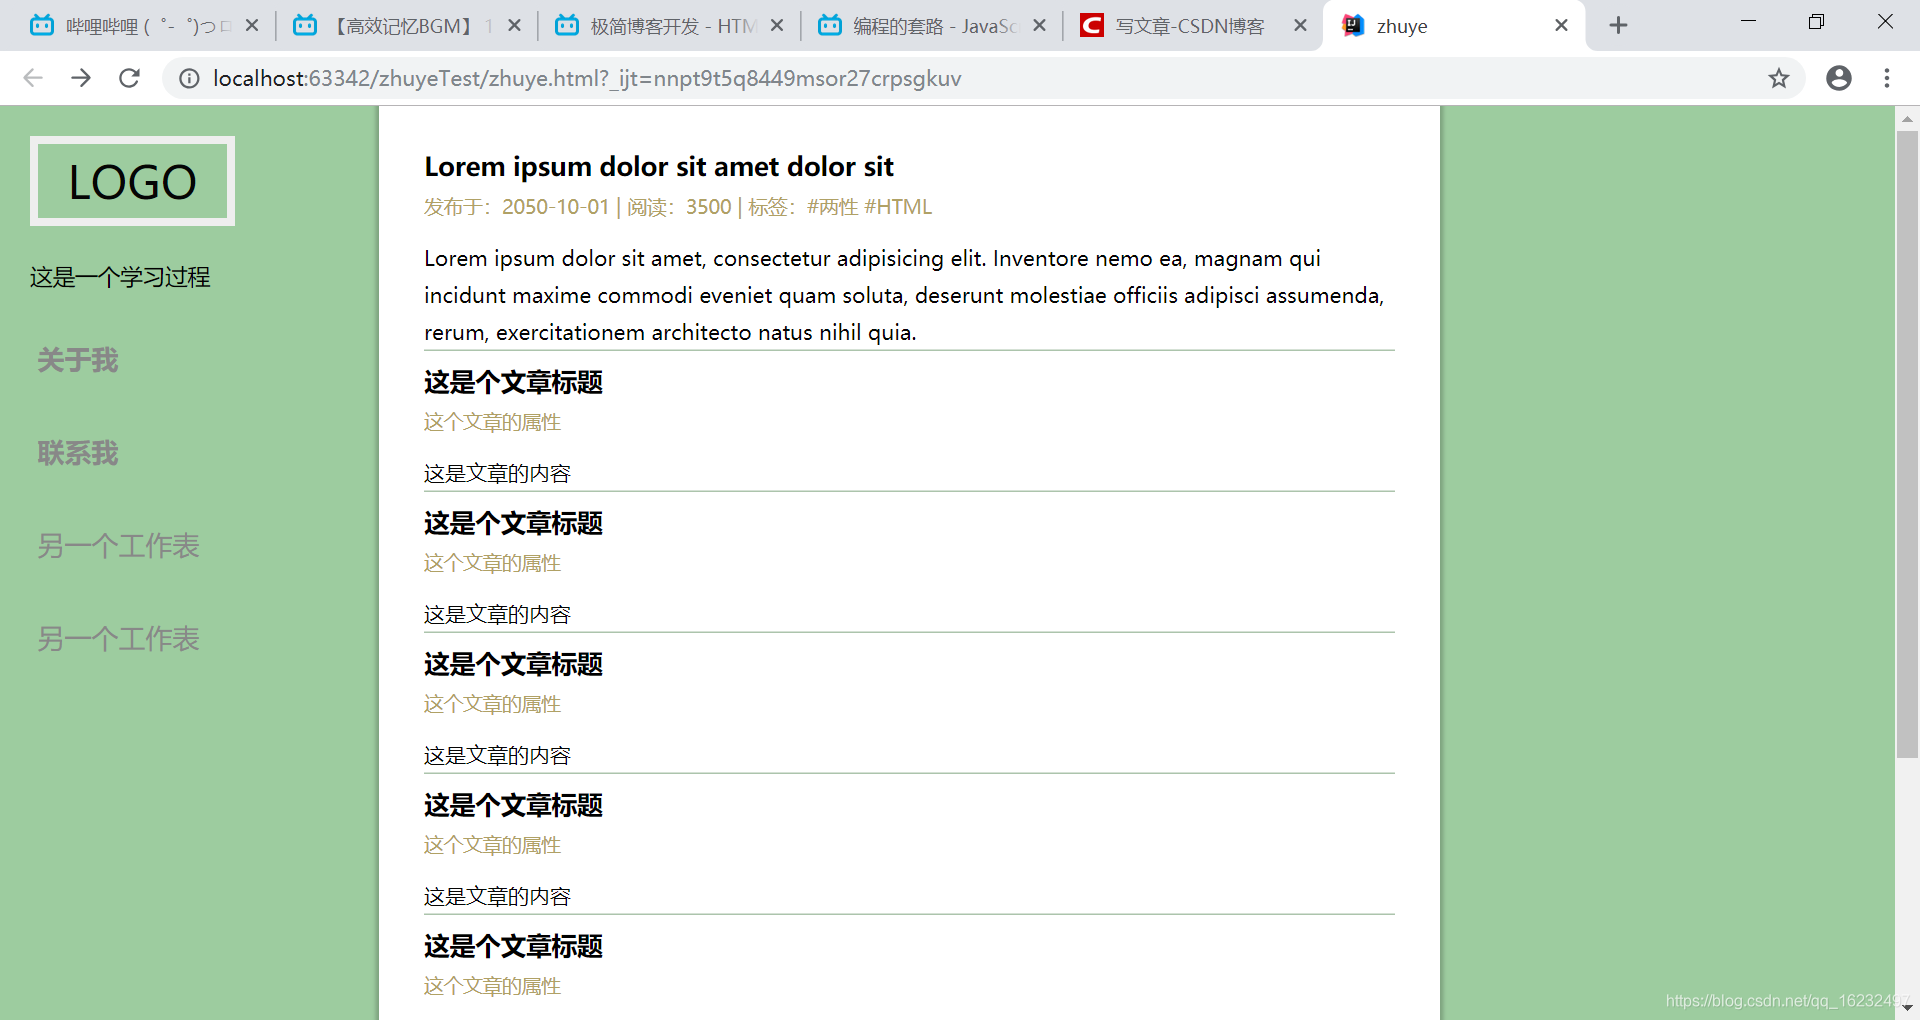View site information icon
The height and width of the screenshot is (1020, 1920).
pyautogui.click(x=189, y=78)
